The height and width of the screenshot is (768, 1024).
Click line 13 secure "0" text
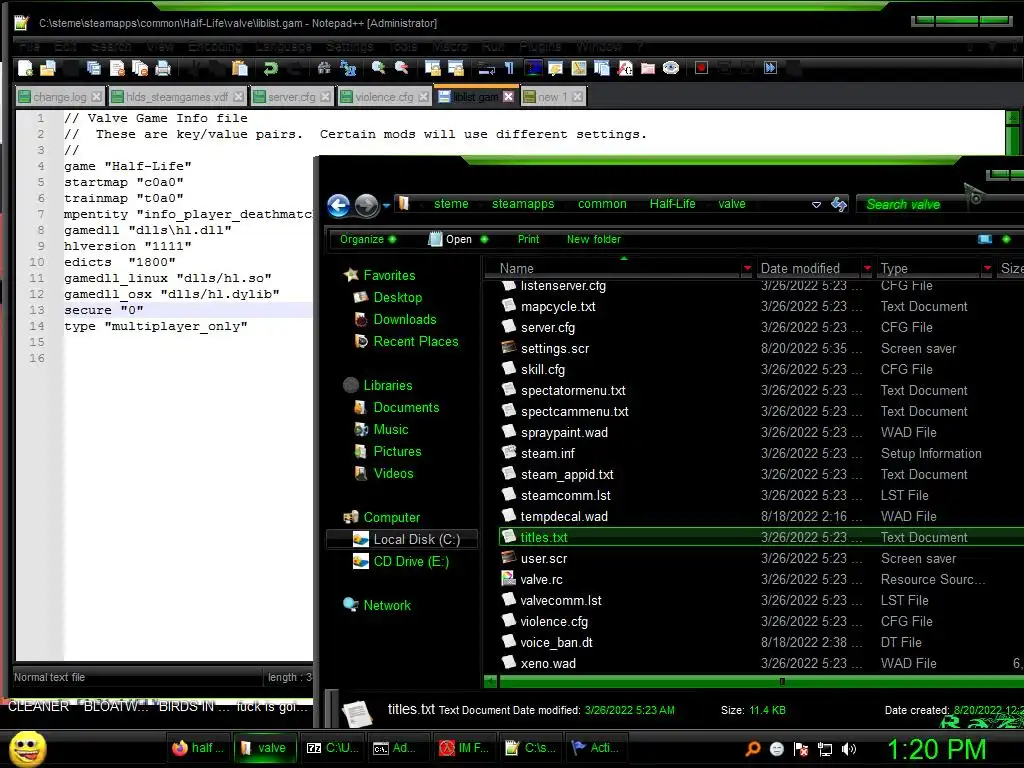(104, 310)
